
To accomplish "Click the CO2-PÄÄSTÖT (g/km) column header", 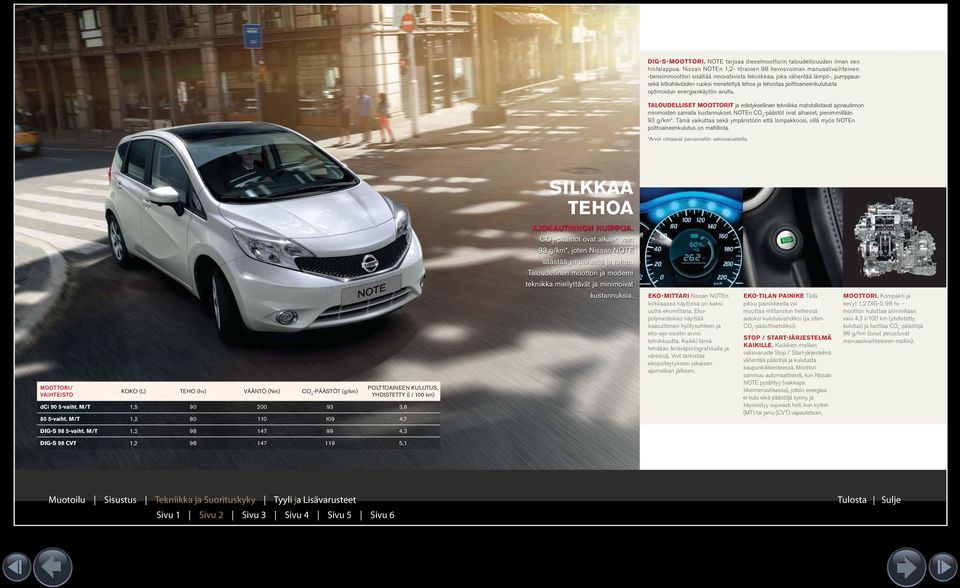I will click(329, 391).
